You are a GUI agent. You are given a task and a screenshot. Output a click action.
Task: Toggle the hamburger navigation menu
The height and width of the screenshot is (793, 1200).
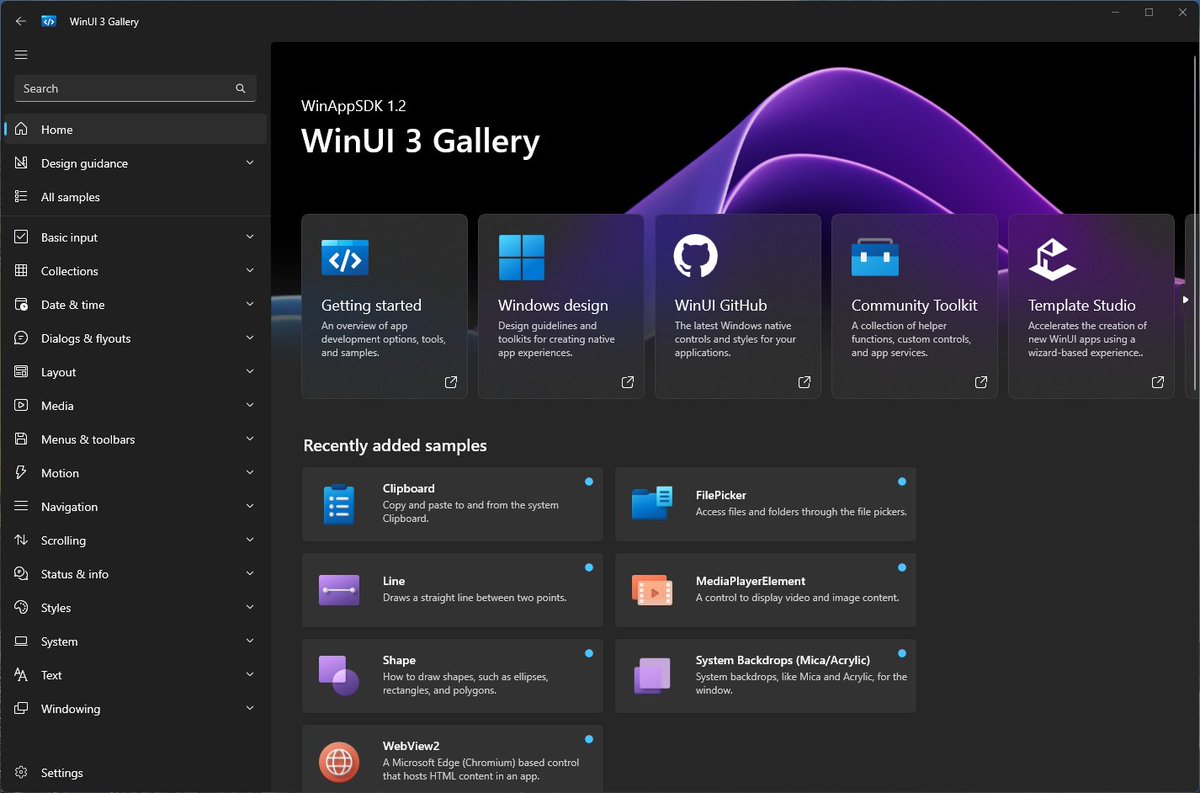pyautogui.click(x=21, y=55)
